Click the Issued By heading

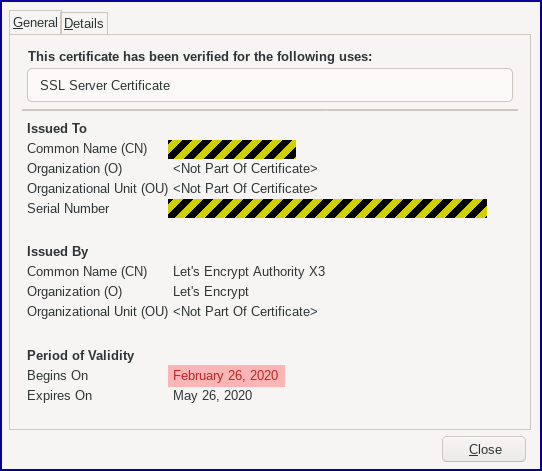tap(58, 252)
